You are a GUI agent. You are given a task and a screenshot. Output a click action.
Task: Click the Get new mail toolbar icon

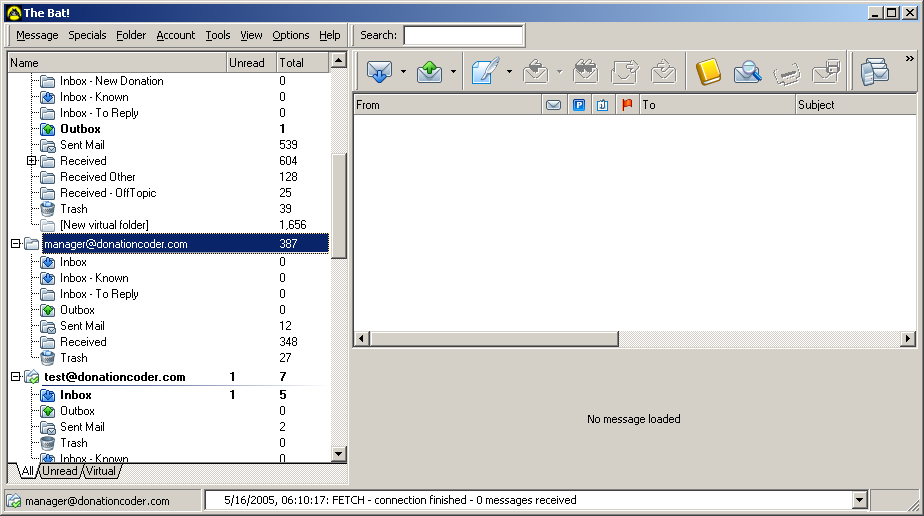coord(379,72)
